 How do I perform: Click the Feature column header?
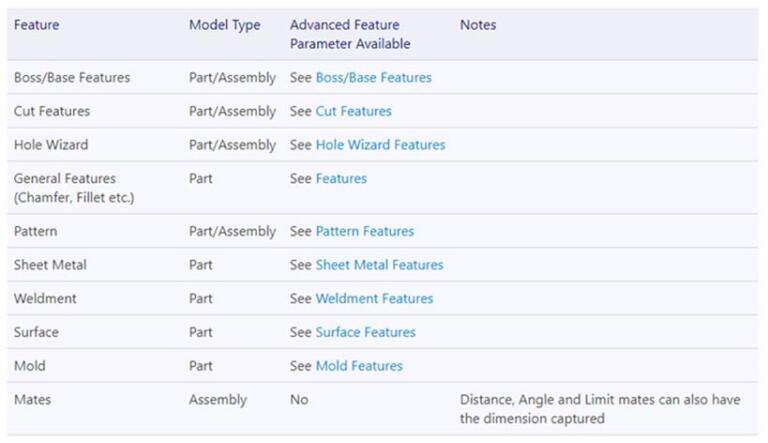(x=36, y=25)
